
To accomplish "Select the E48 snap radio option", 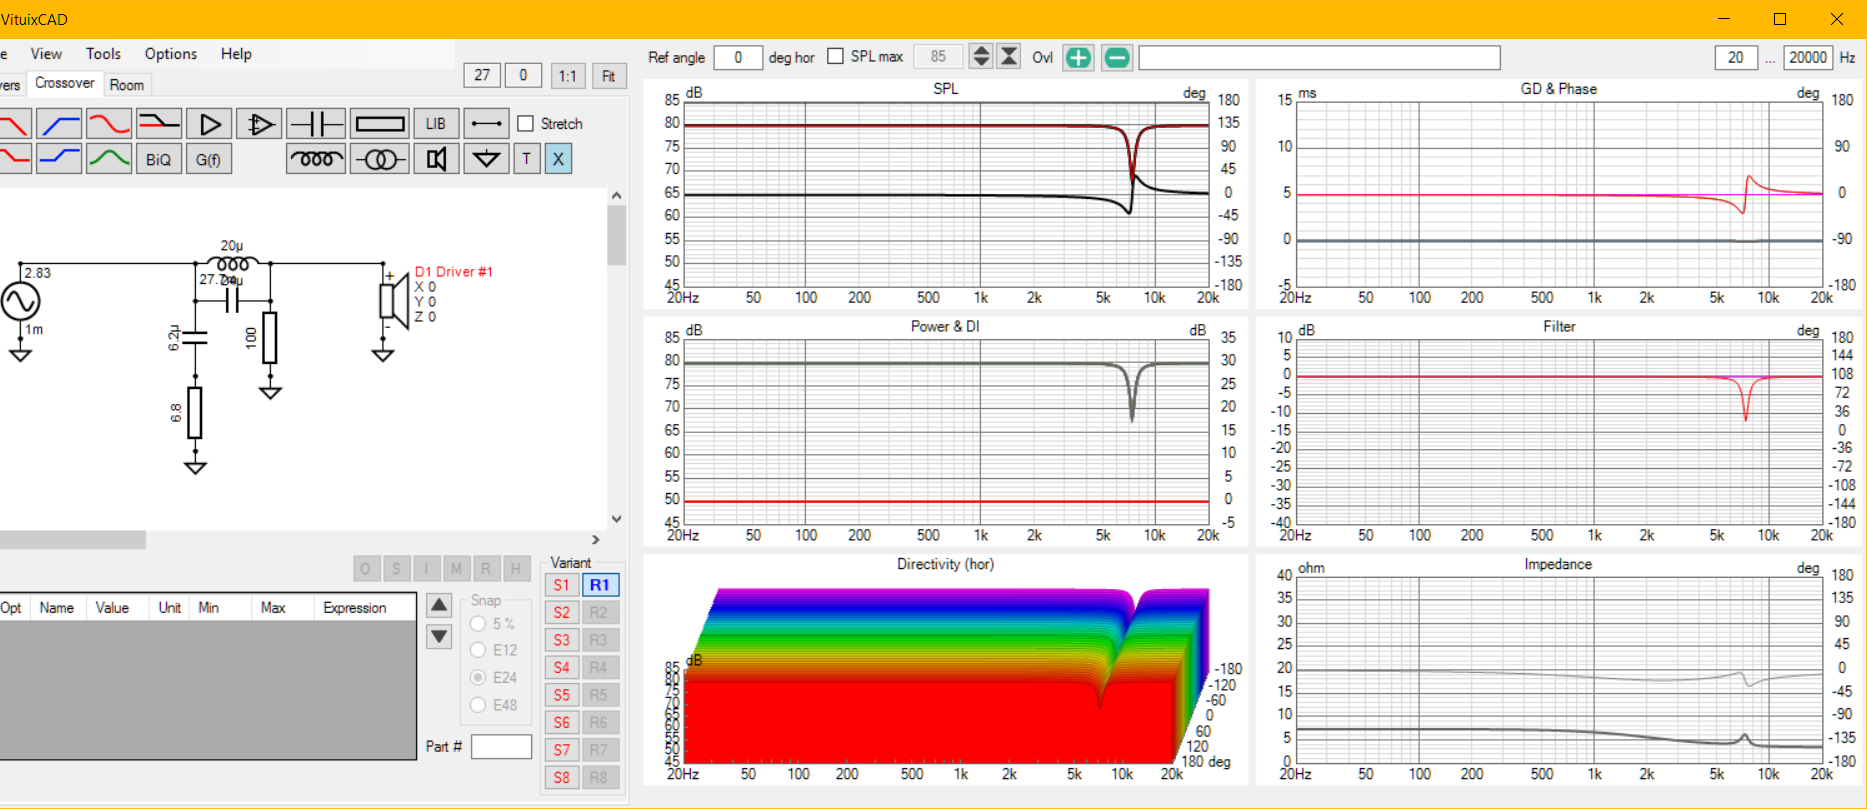I will (x=478, y=705).
